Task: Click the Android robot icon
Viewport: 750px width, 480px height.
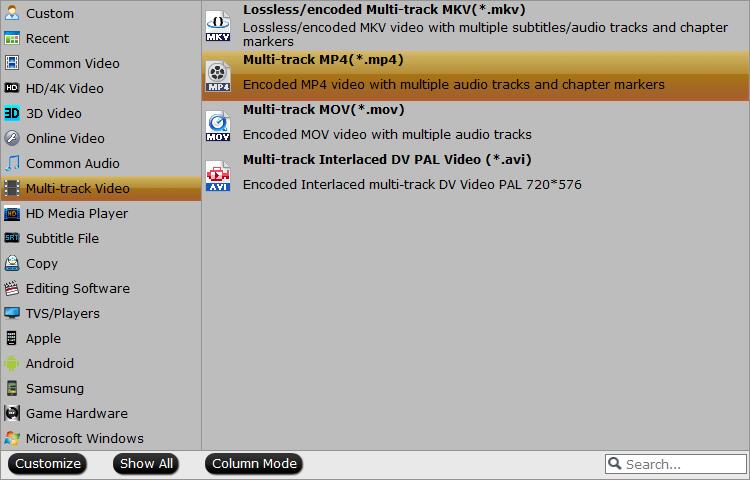Action: [11, 363]
